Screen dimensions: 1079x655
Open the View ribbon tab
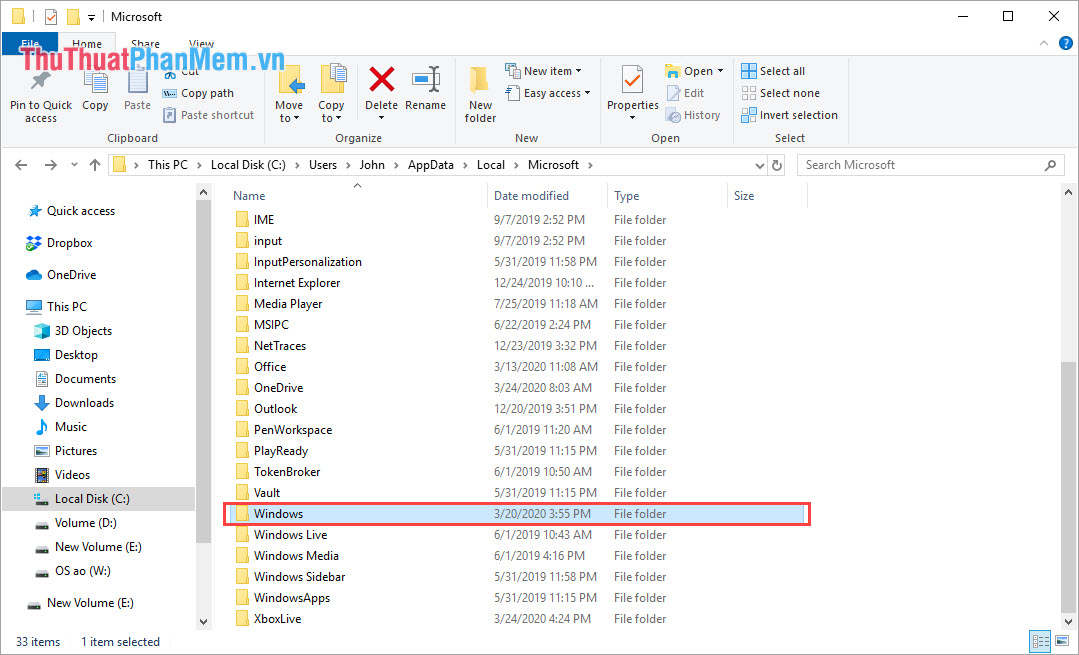(x=200, y=44)
